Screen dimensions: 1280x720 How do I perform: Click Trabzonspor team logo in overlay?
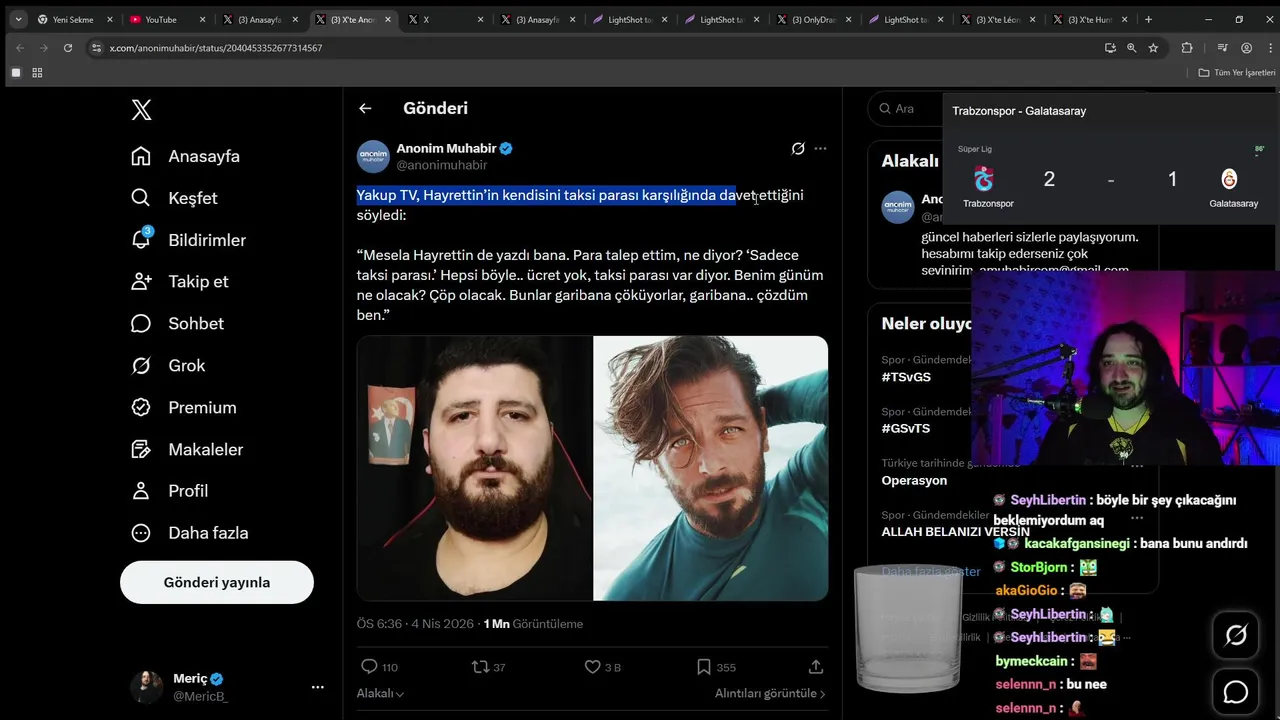tap(985, 179)
